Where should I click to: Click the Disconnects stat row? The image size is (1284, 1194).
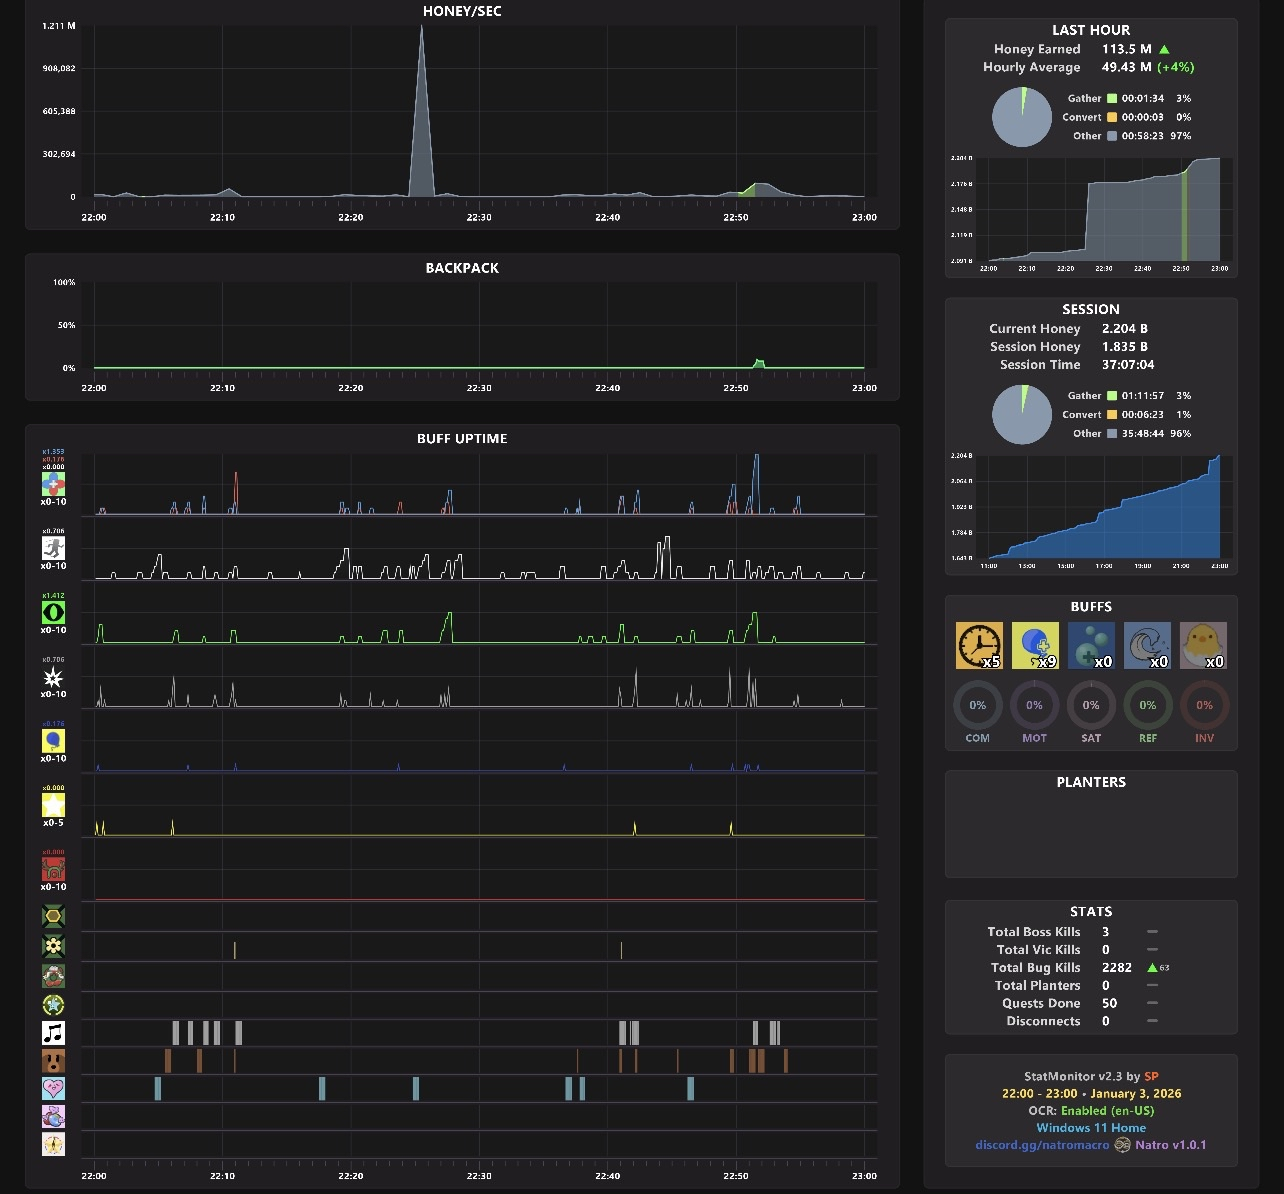[x=1082, y=1022]
